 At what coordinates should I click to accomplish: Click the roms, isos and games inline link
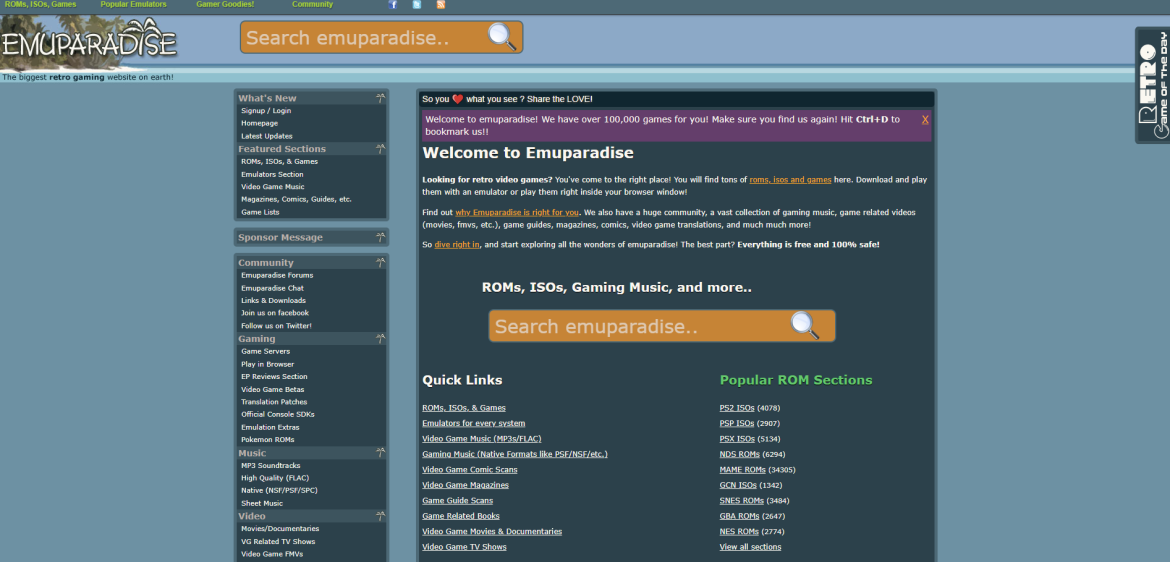[790, 180]
